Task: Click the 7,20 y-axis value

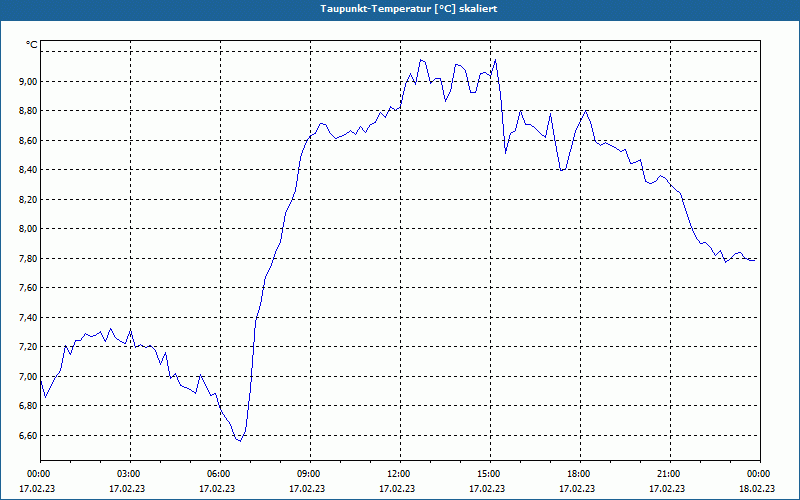Action: pos(29,347)
